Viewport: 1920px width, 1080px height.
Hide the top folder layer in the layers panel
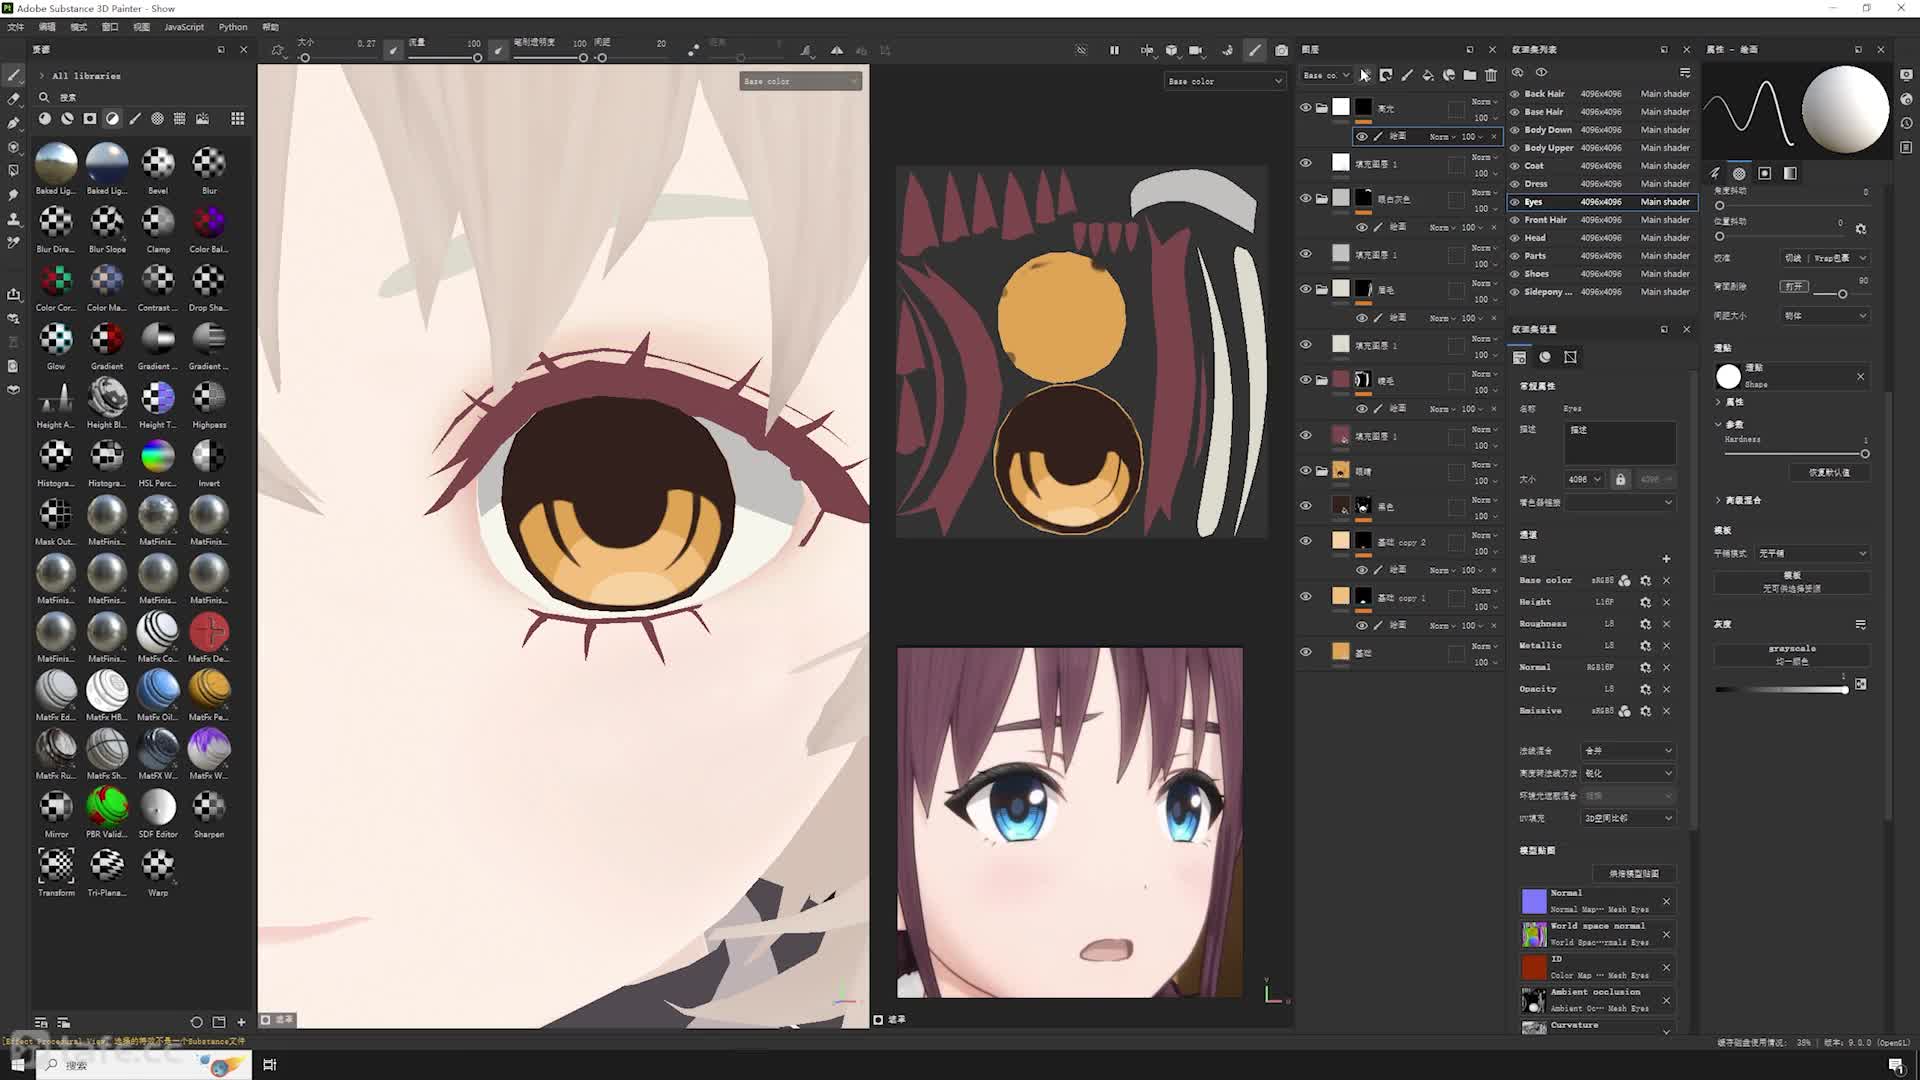(1305, 107)
